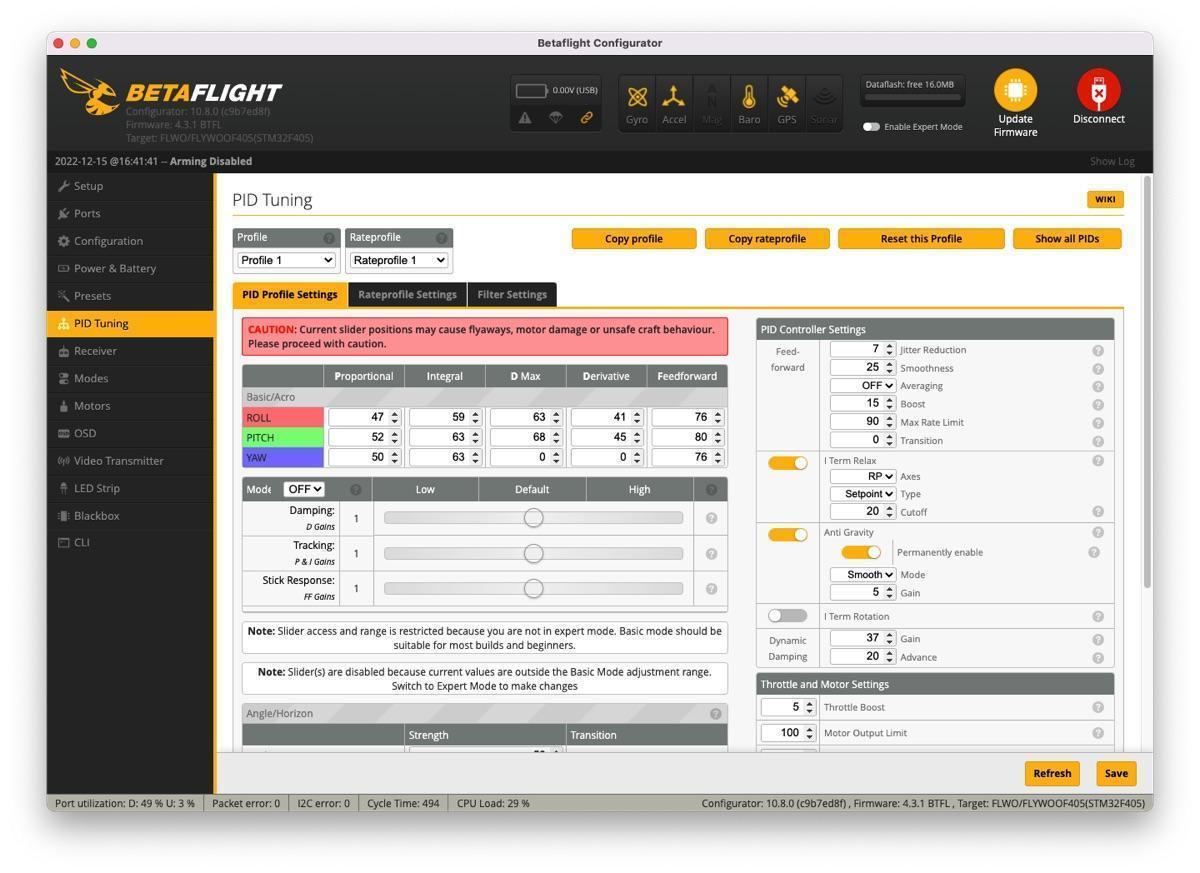The height and width of the screenshot is (873, 1200).
Task: Open the WIKI link button
Action: [x=1105, y=199]
